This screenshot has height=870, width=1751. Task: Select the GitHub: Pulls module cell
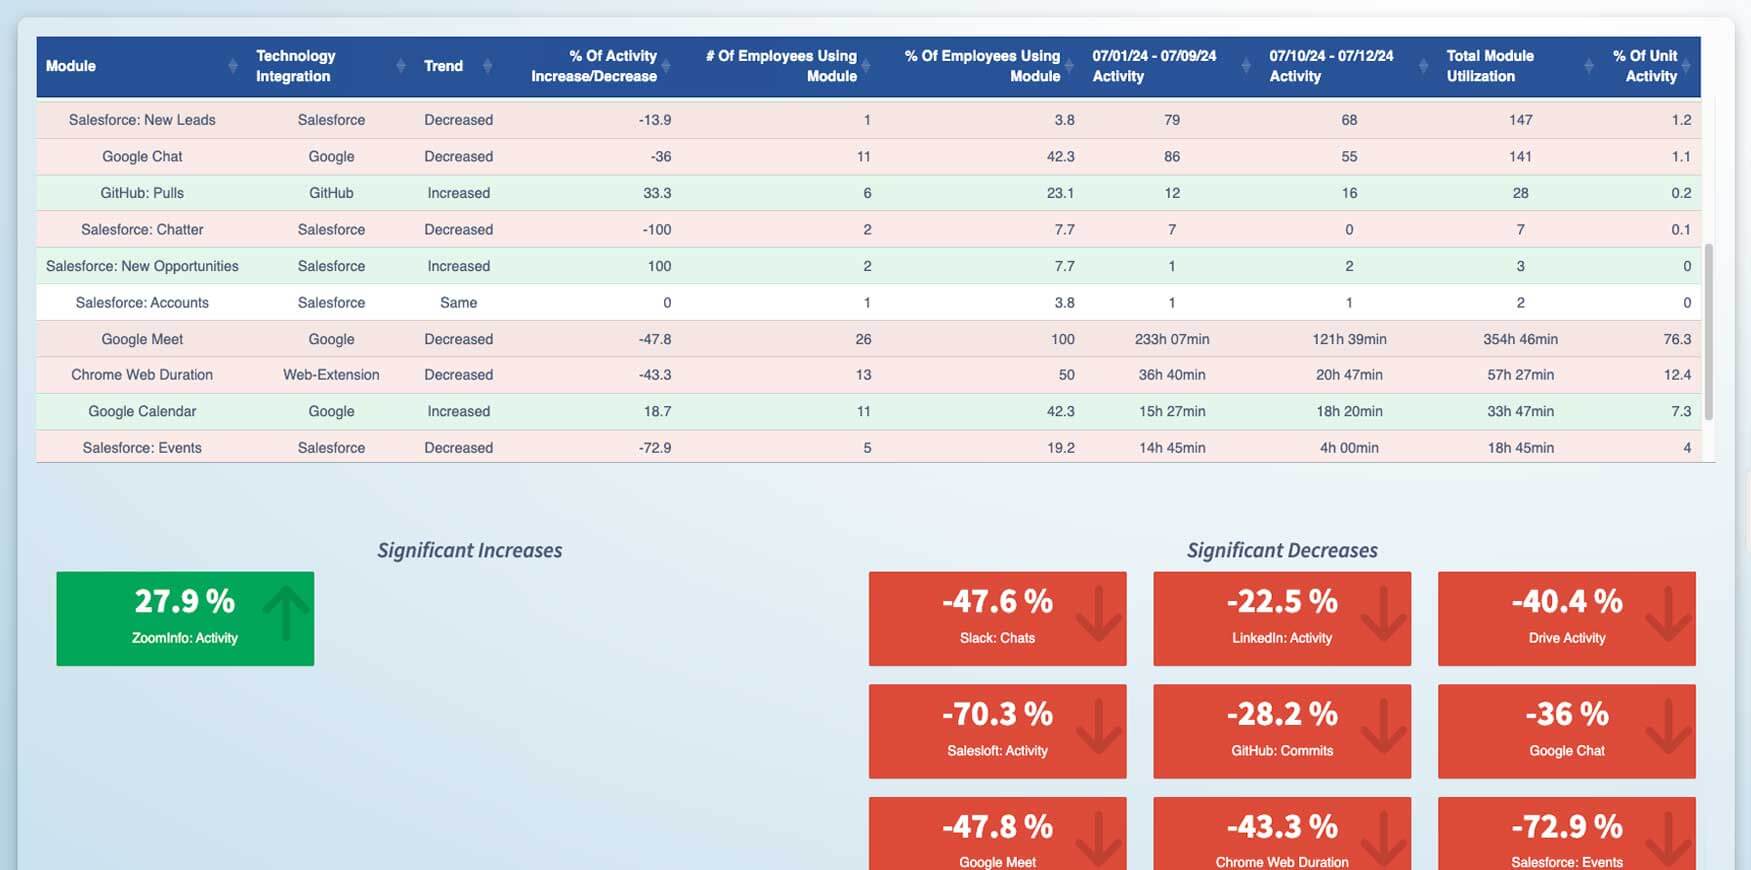click(142, 193)
